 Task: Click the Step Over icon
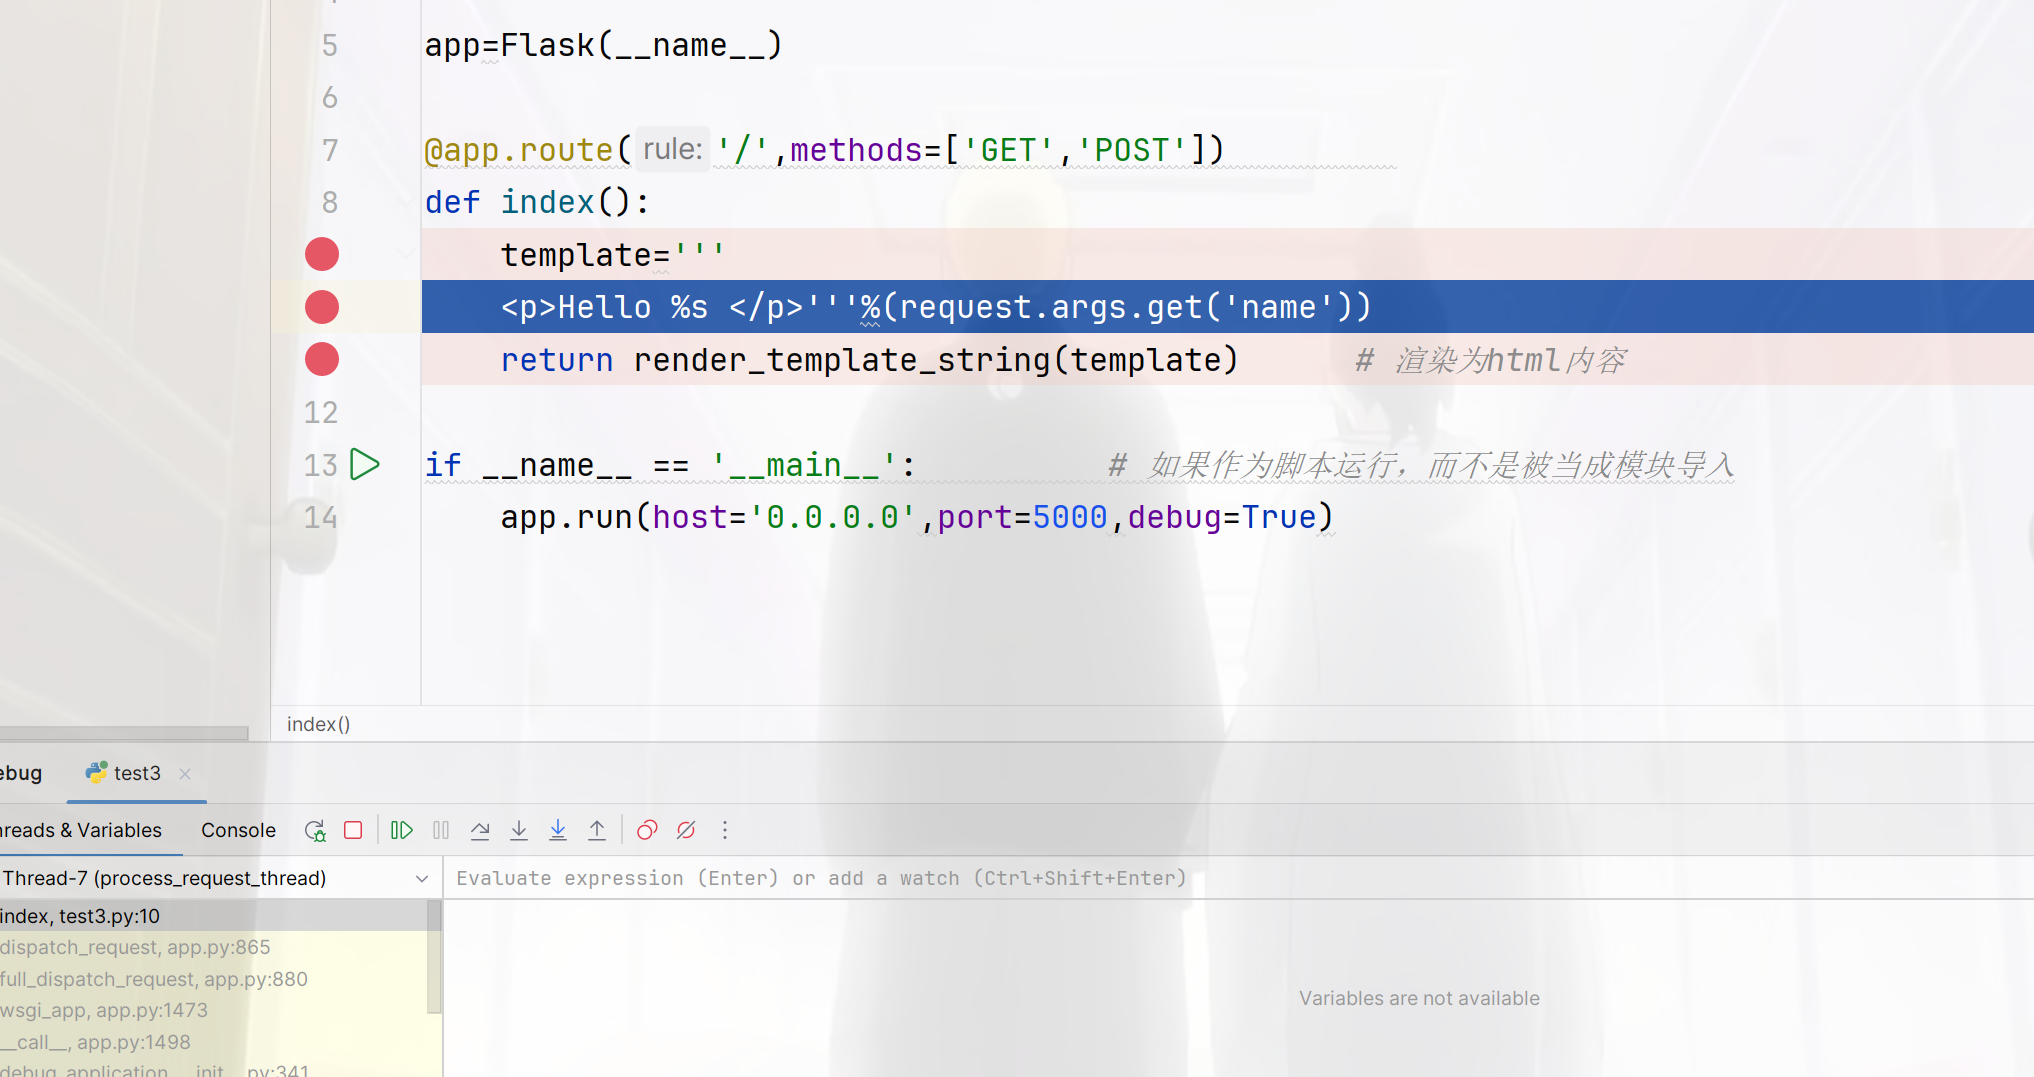[x=480, y=830]
